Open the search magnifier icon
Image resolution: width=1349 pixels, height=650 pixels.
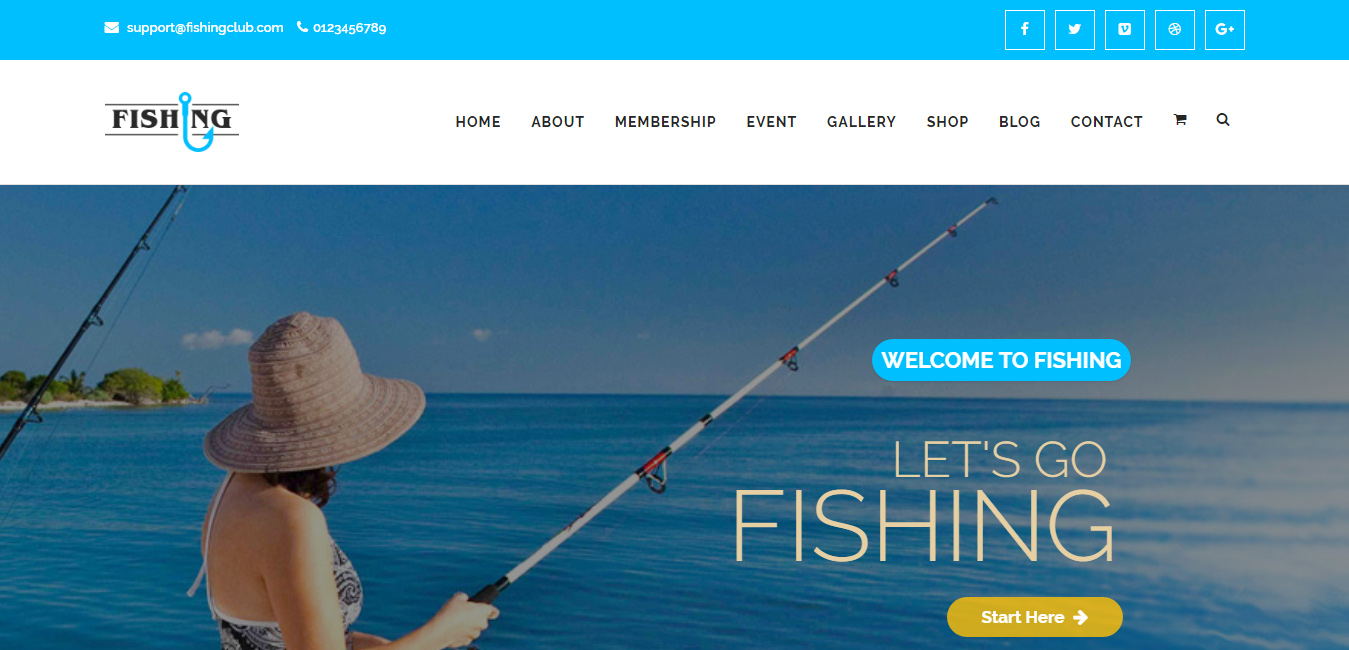click(1223, 120)
